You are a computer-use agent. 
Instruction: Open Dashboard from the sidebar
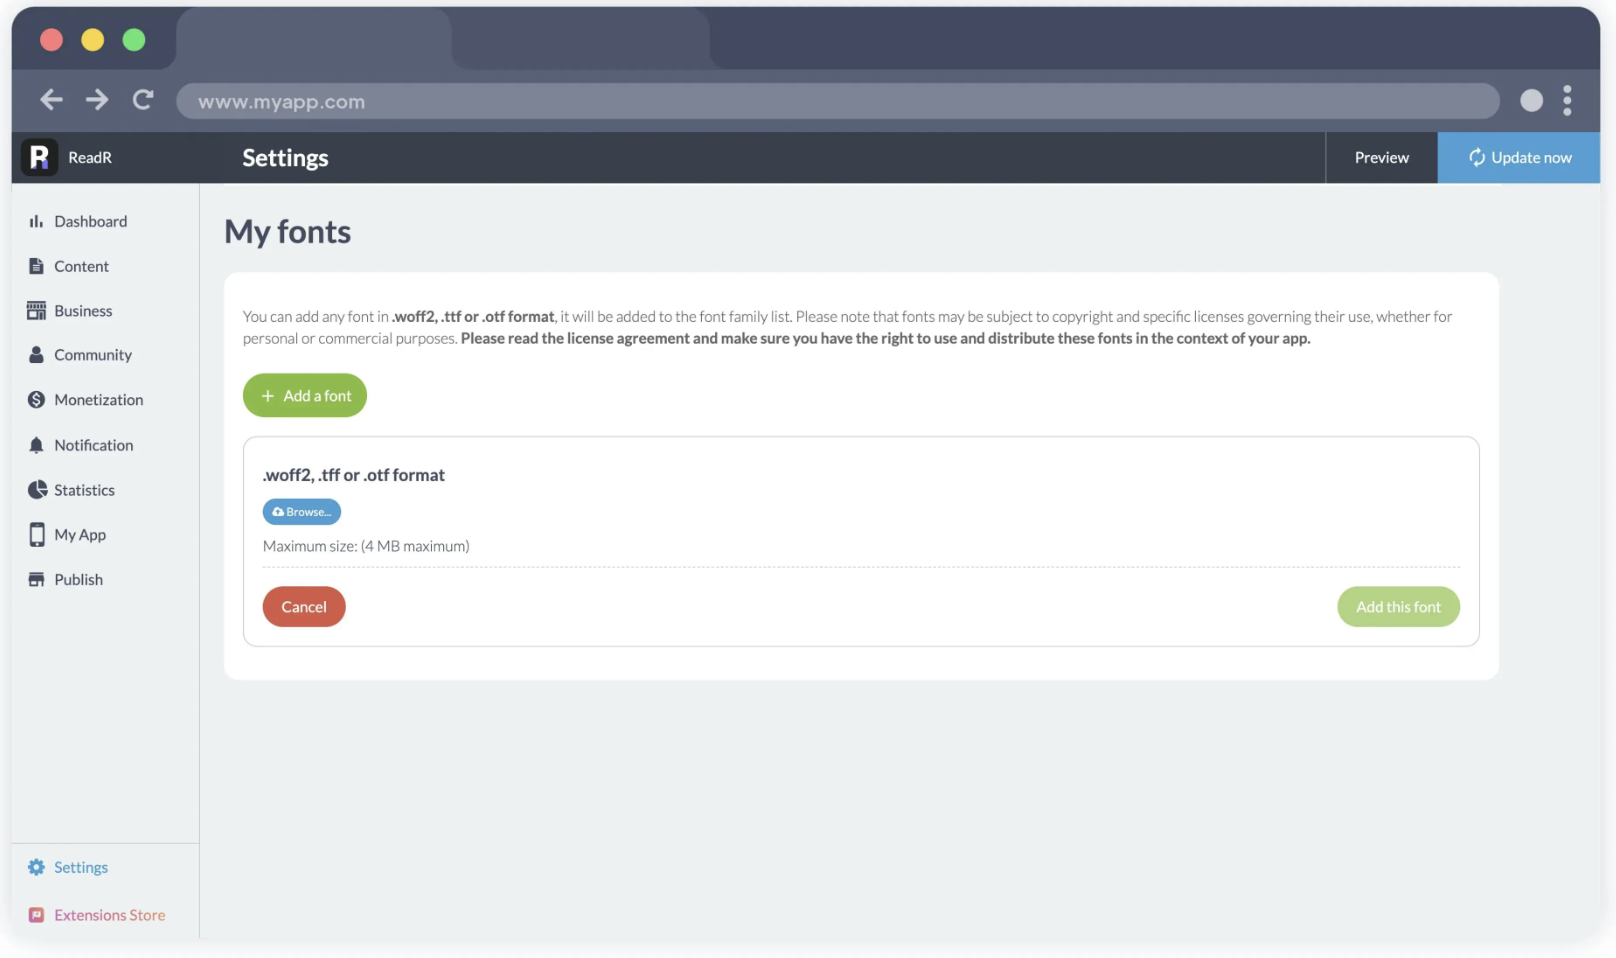click(90, 222)
